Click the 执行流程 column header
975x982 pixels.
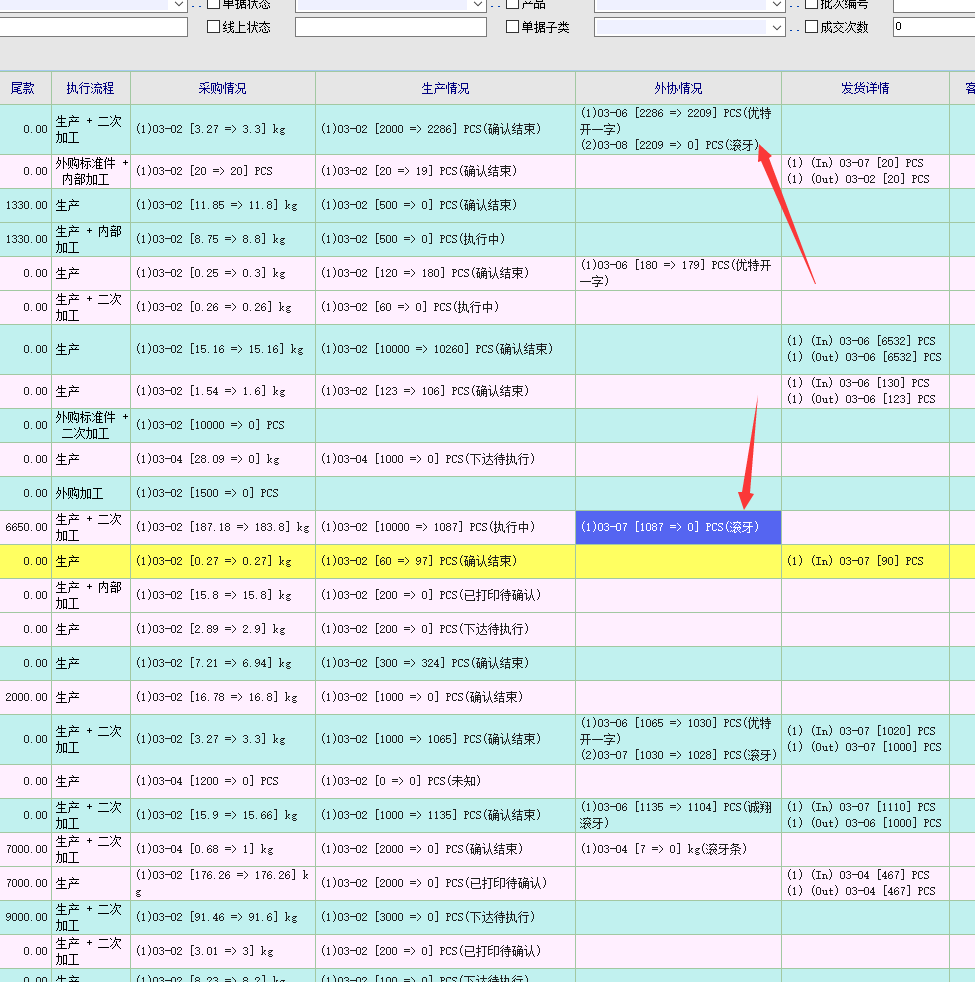click(x=90, y=88)
